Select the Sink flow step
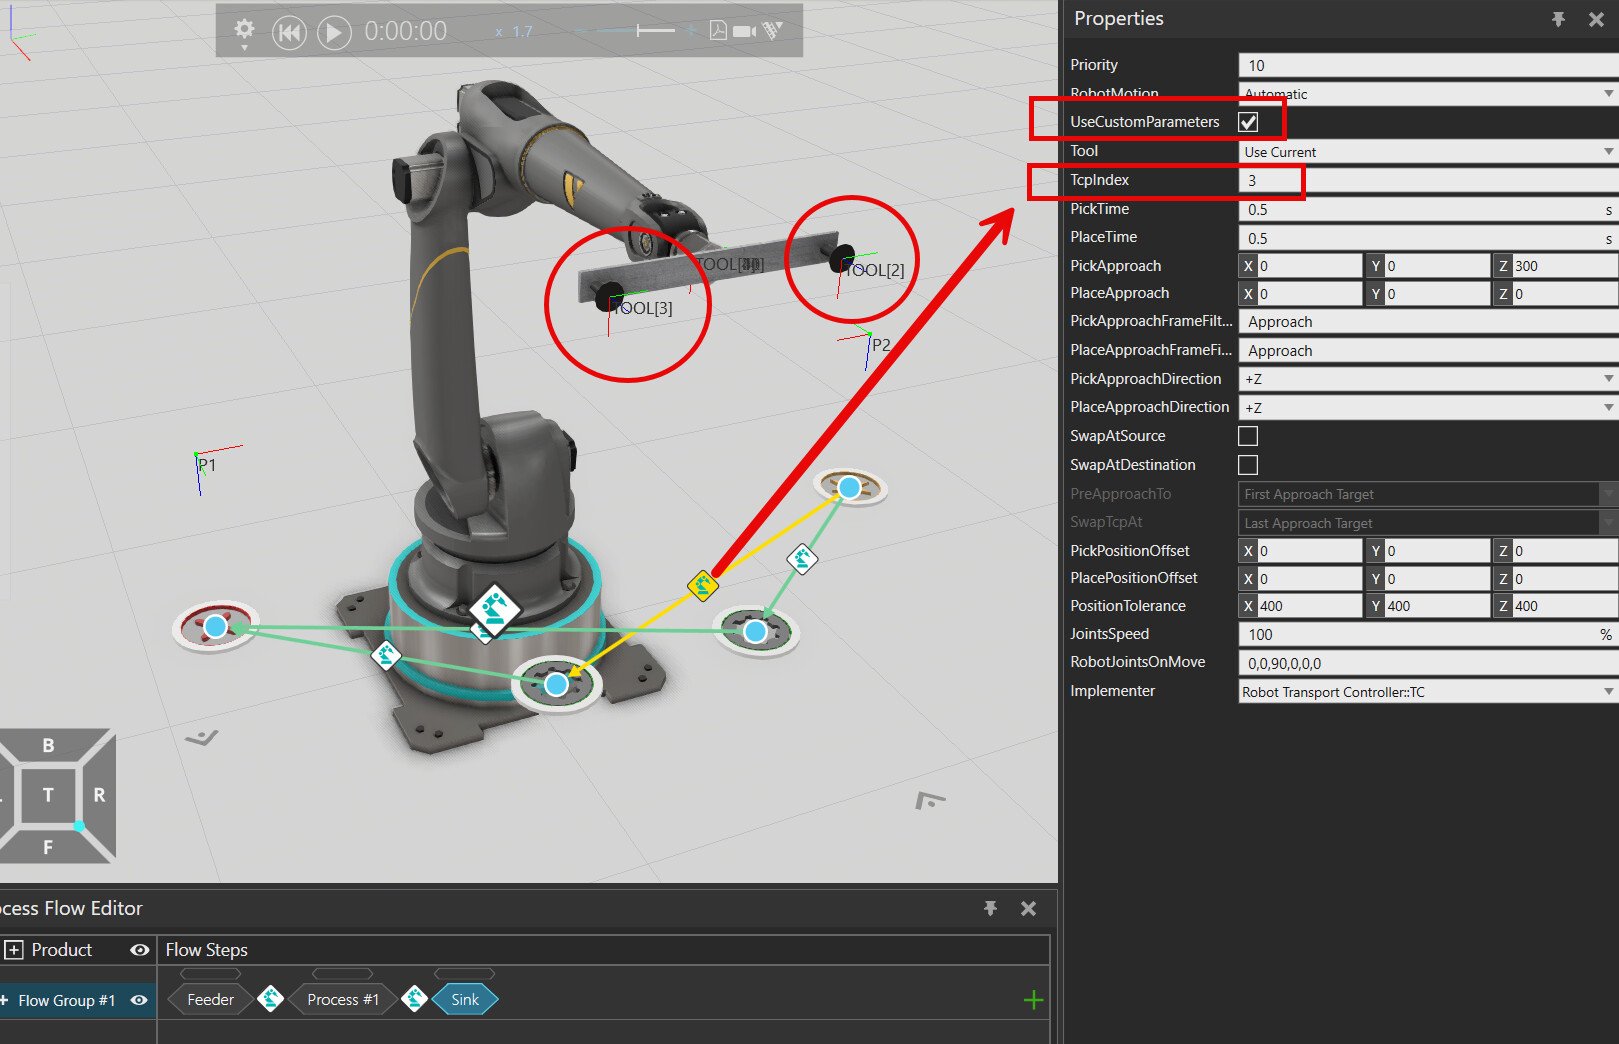Viewport: 1619px width, 1044px height. tap(465, 1000)
